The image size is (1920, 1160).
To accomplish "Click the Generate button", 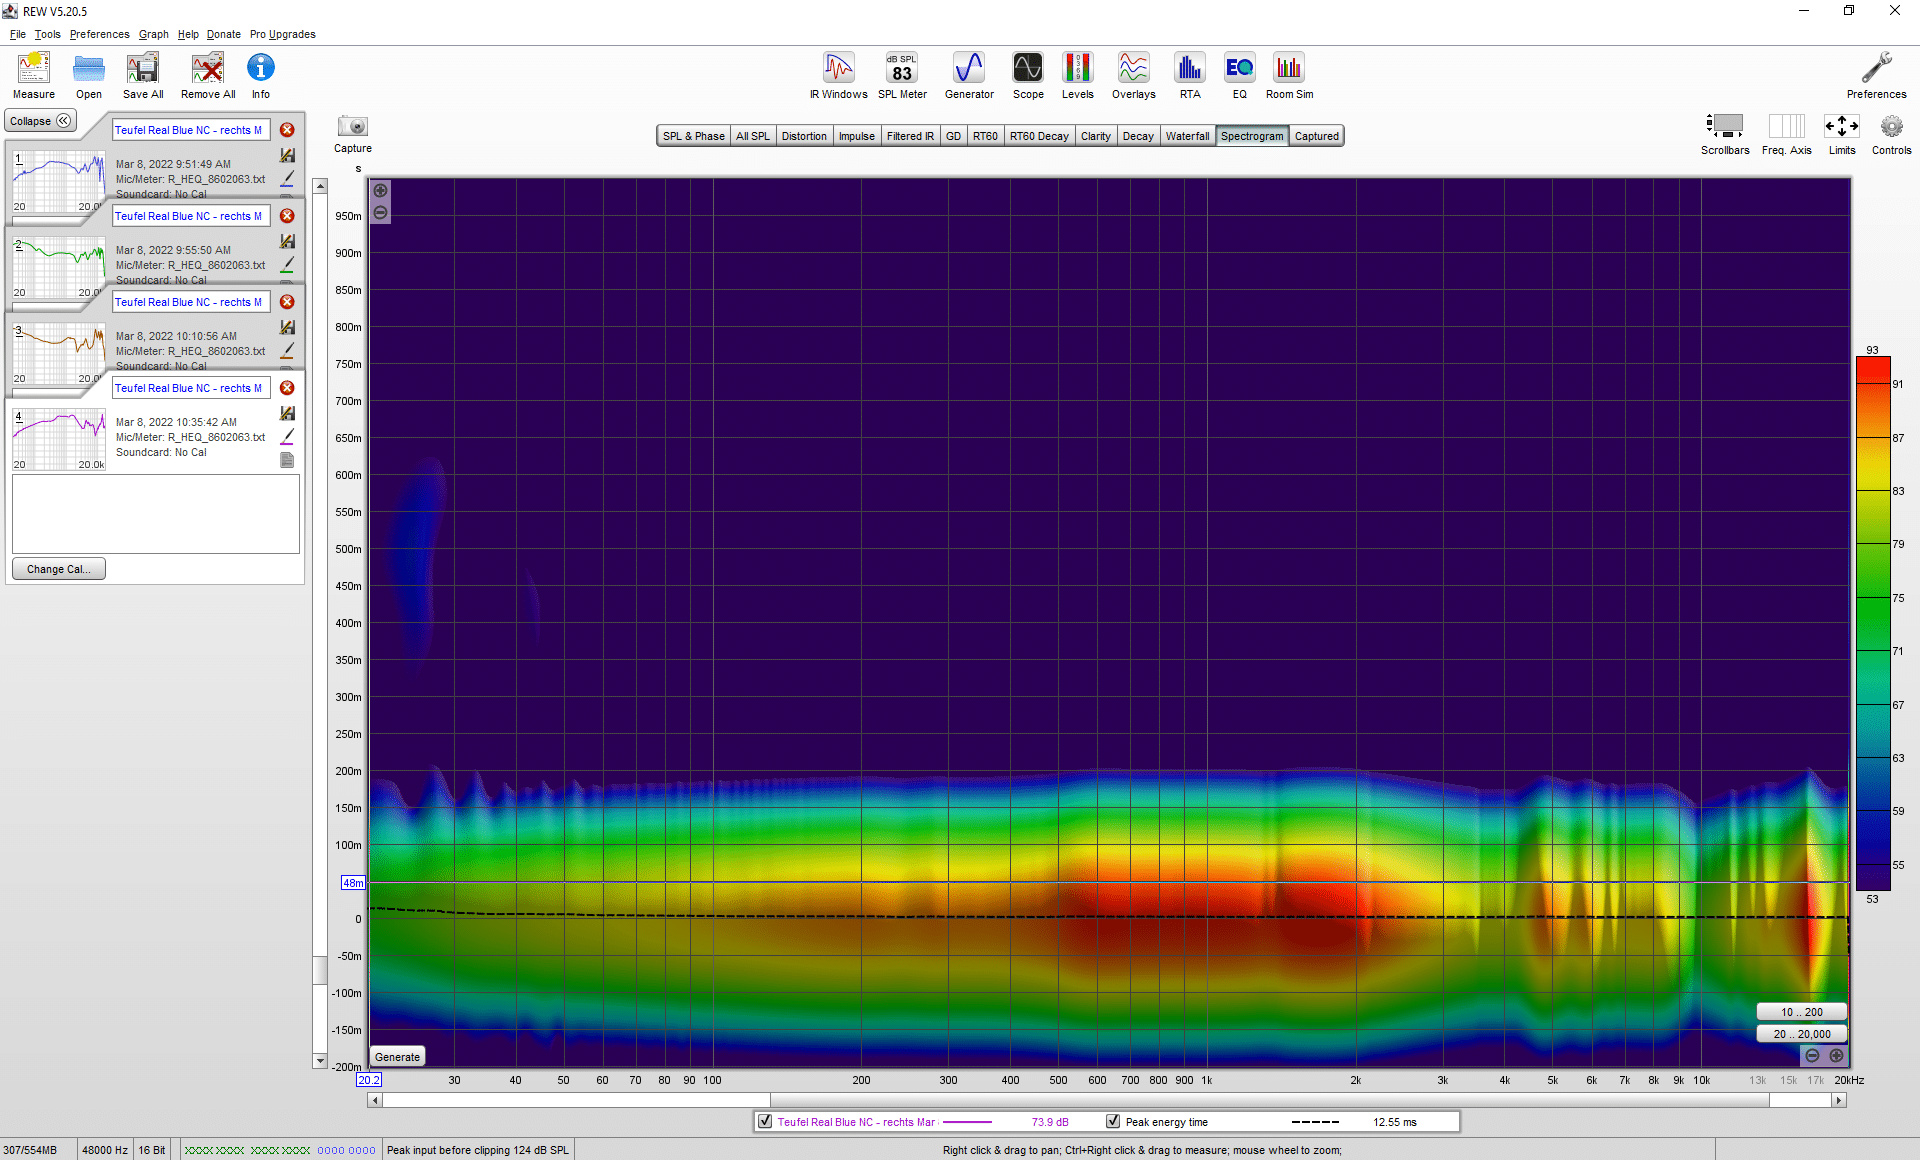I will pyautogui.click(x=398, y=1057).
